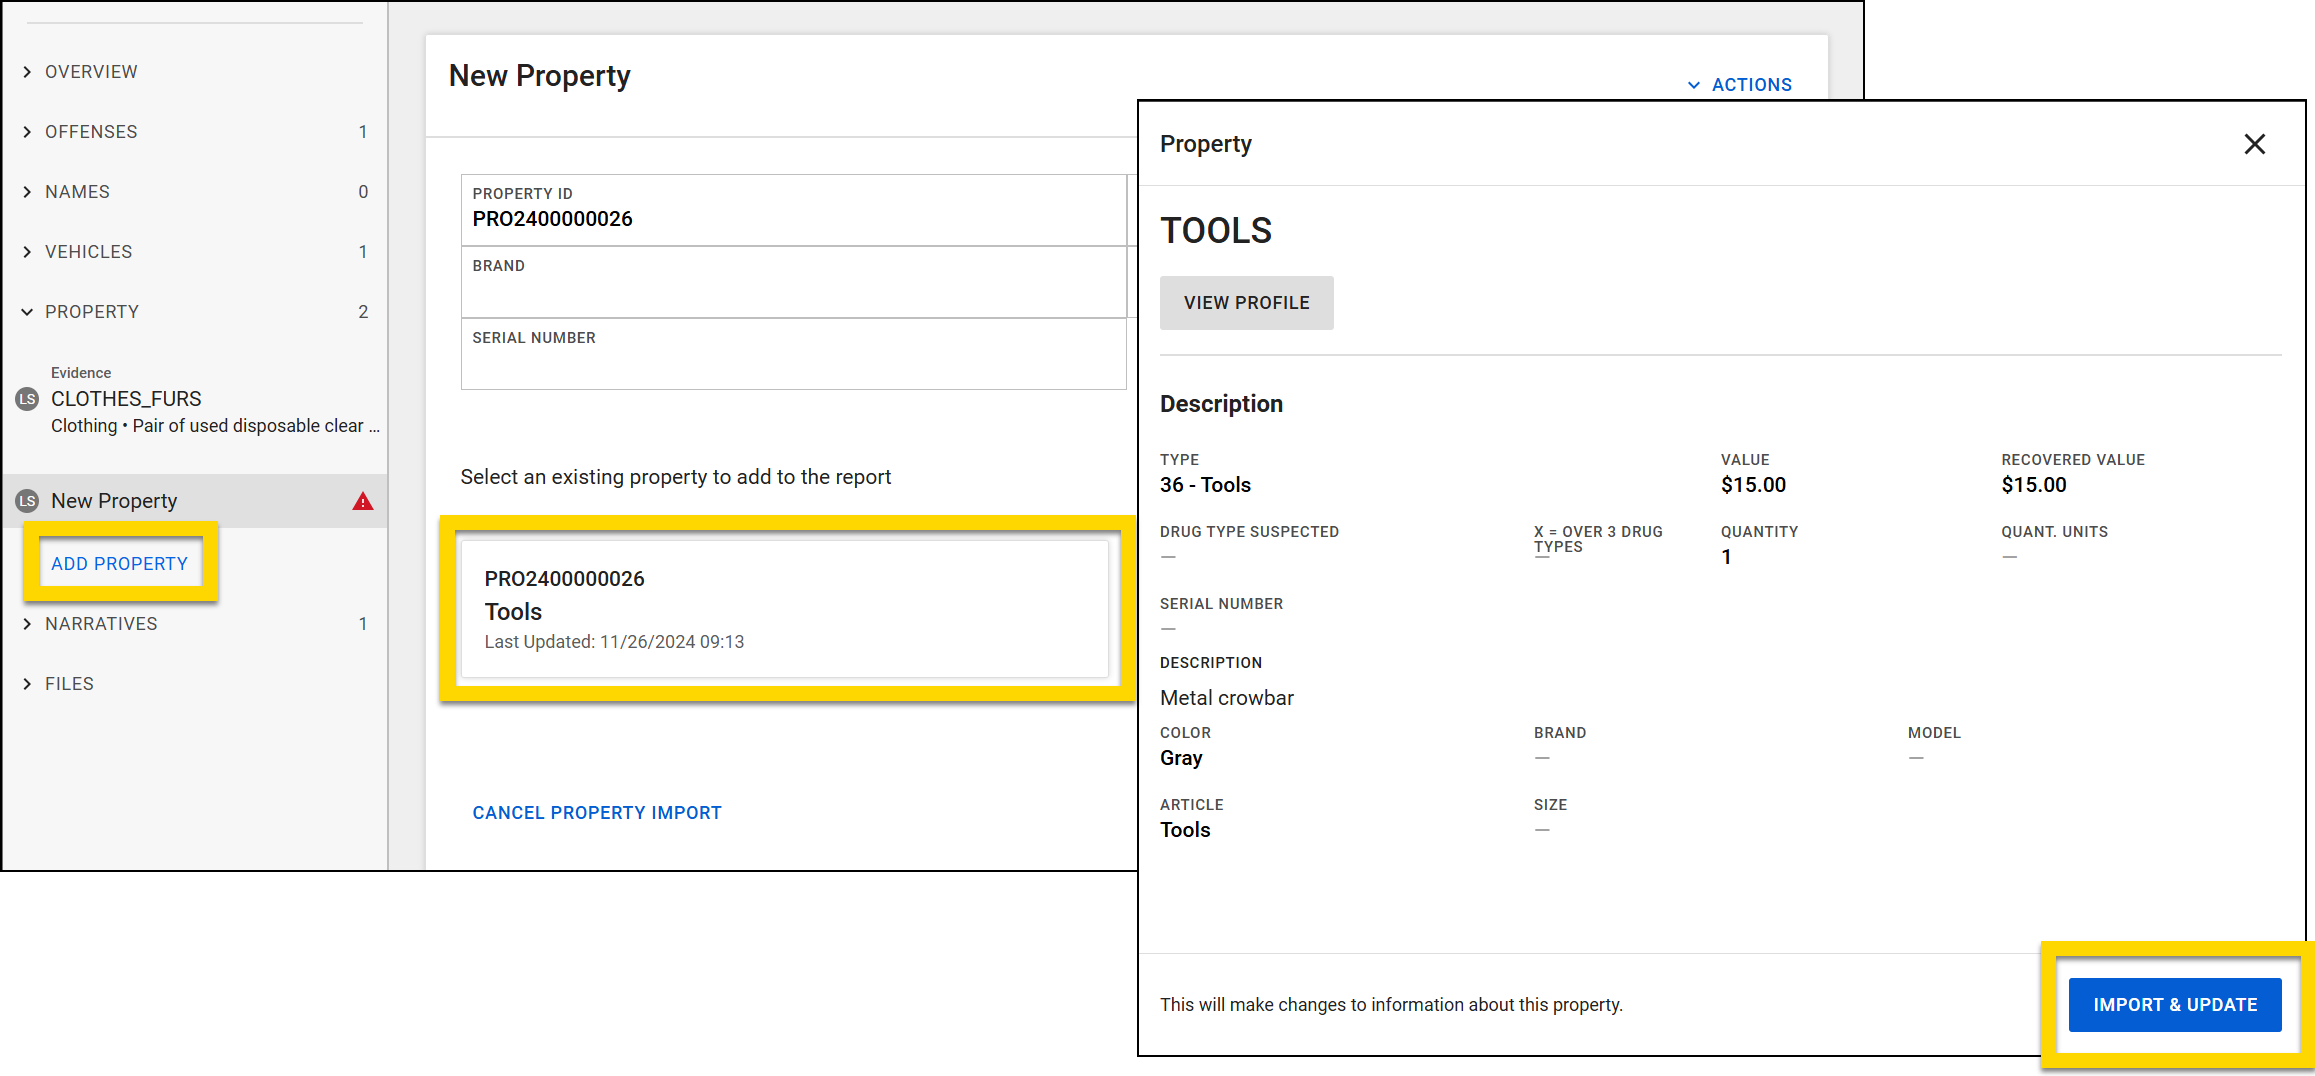Screen dimensions: 2315x1076
Task: Close the Property details panel
Action: click(x=2255, y=144)
